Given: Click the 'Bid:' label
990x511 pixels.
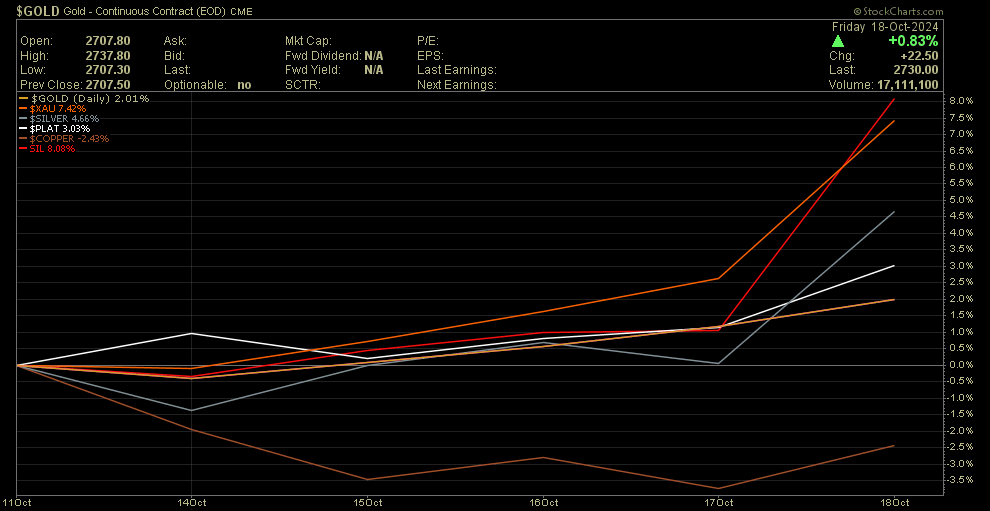Looking at the screenshot, I should tap(174, 56).
